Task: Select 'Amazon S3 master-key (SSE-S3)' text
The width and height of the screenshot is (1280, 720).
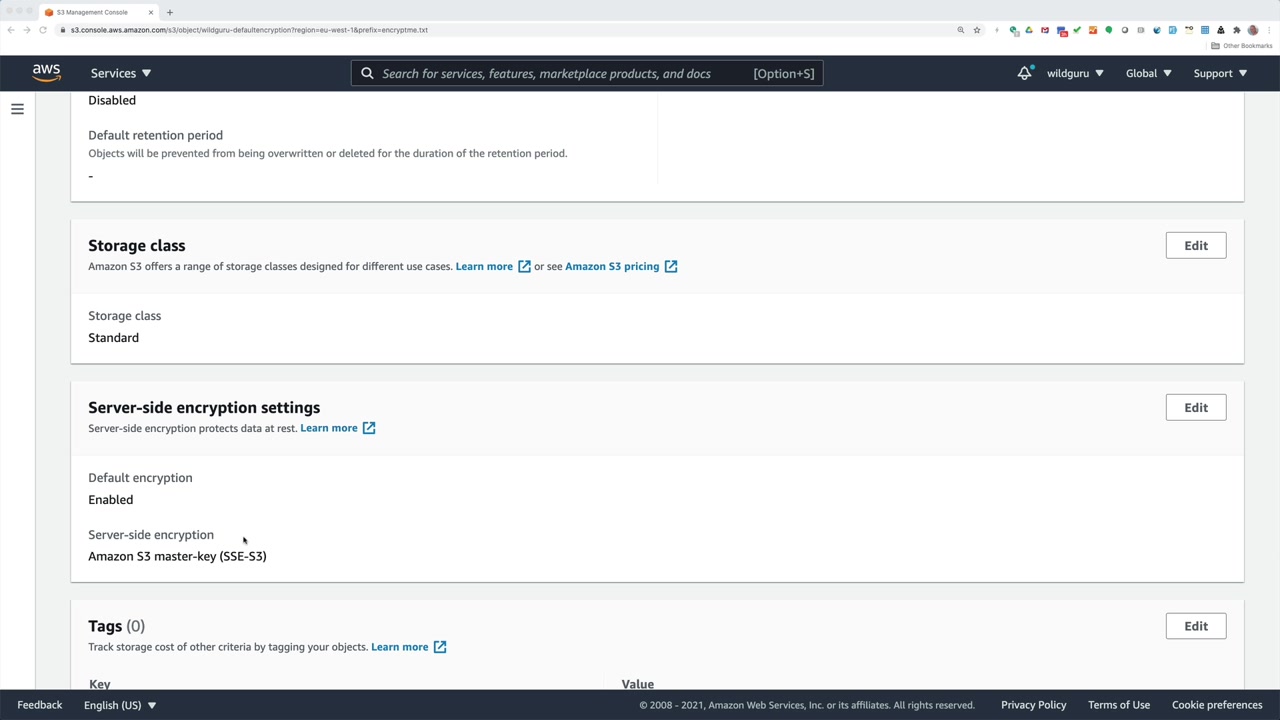Action: pos(177,556)
